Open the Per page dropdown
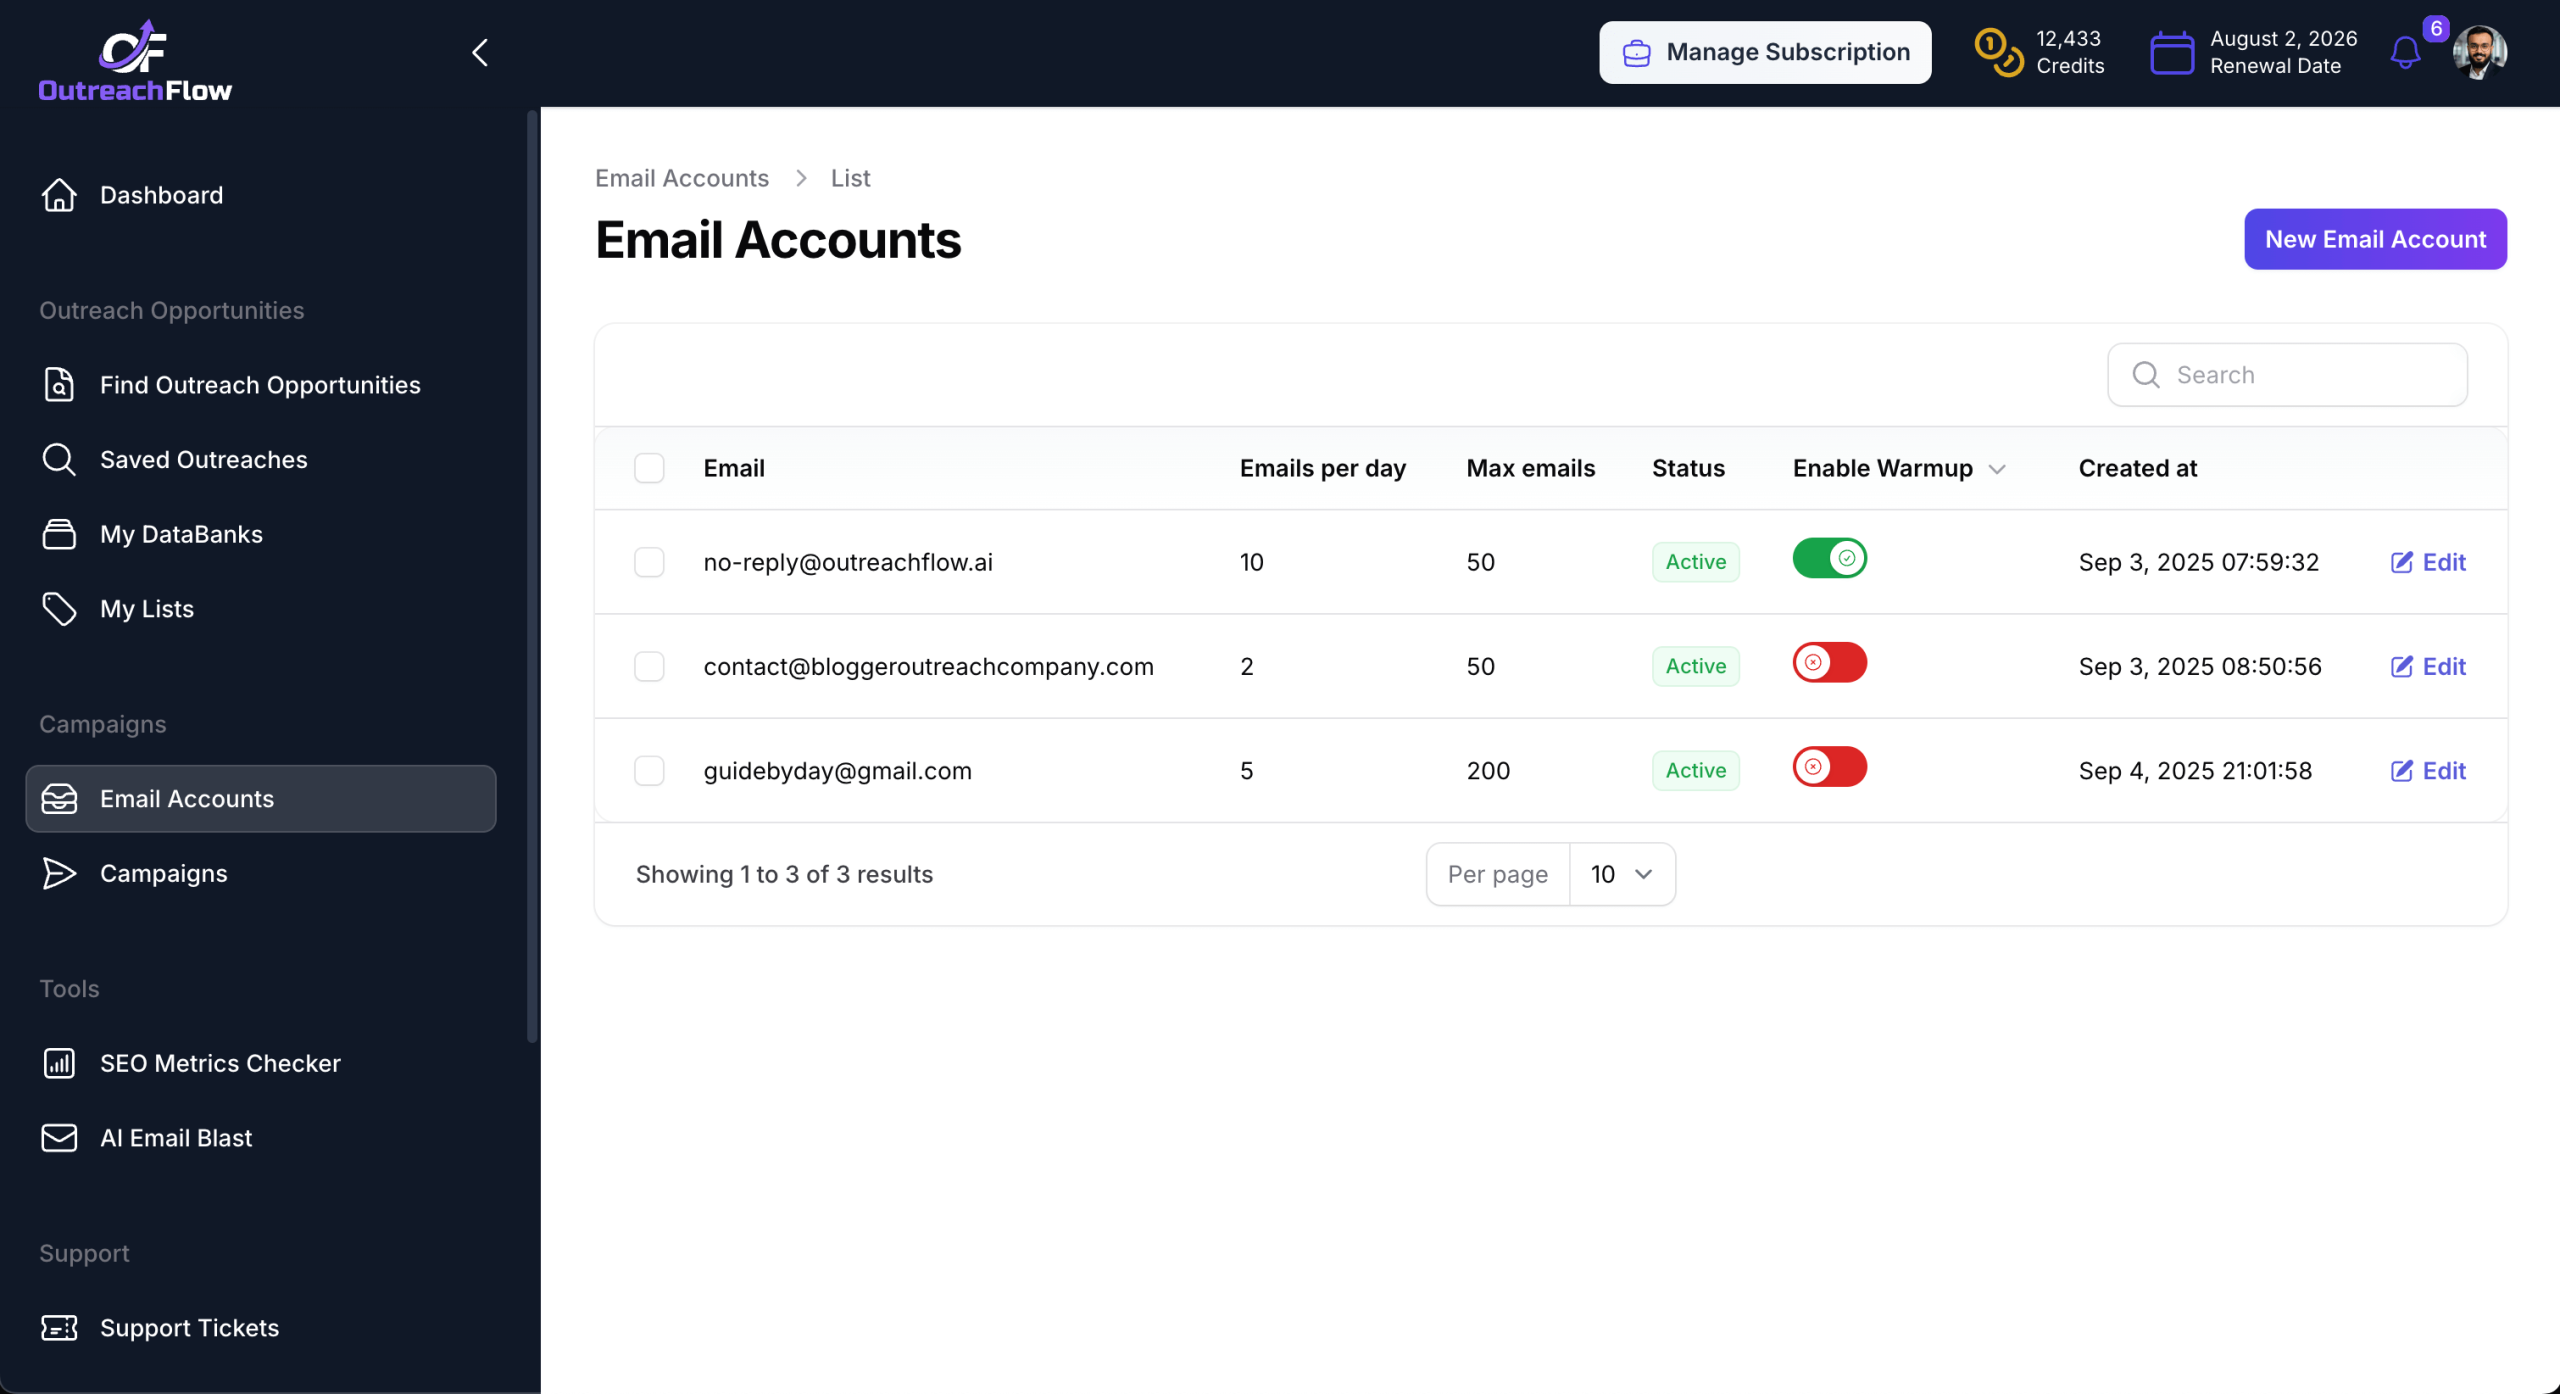Image resolution: width=2560 pixels, height=1394 pixels. click(1621, 875)
